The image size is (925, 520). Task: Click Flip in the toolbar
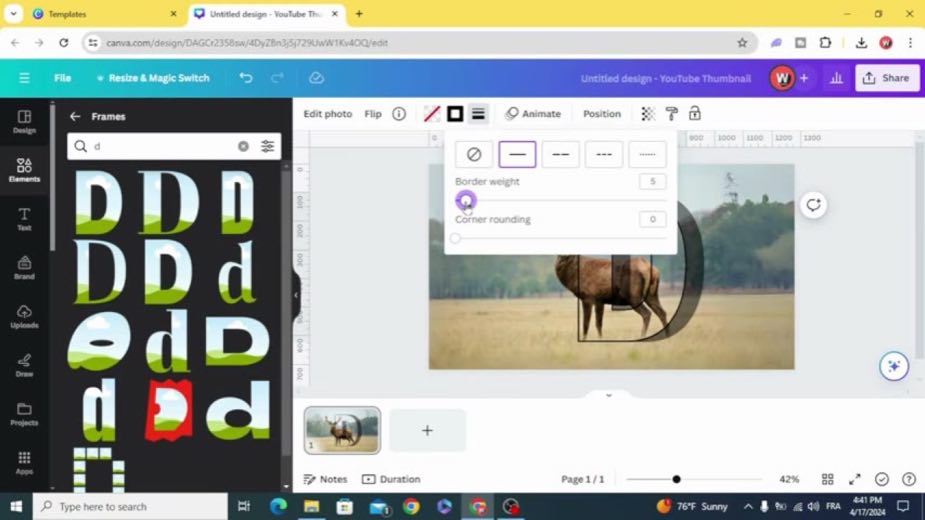(373, 113)
